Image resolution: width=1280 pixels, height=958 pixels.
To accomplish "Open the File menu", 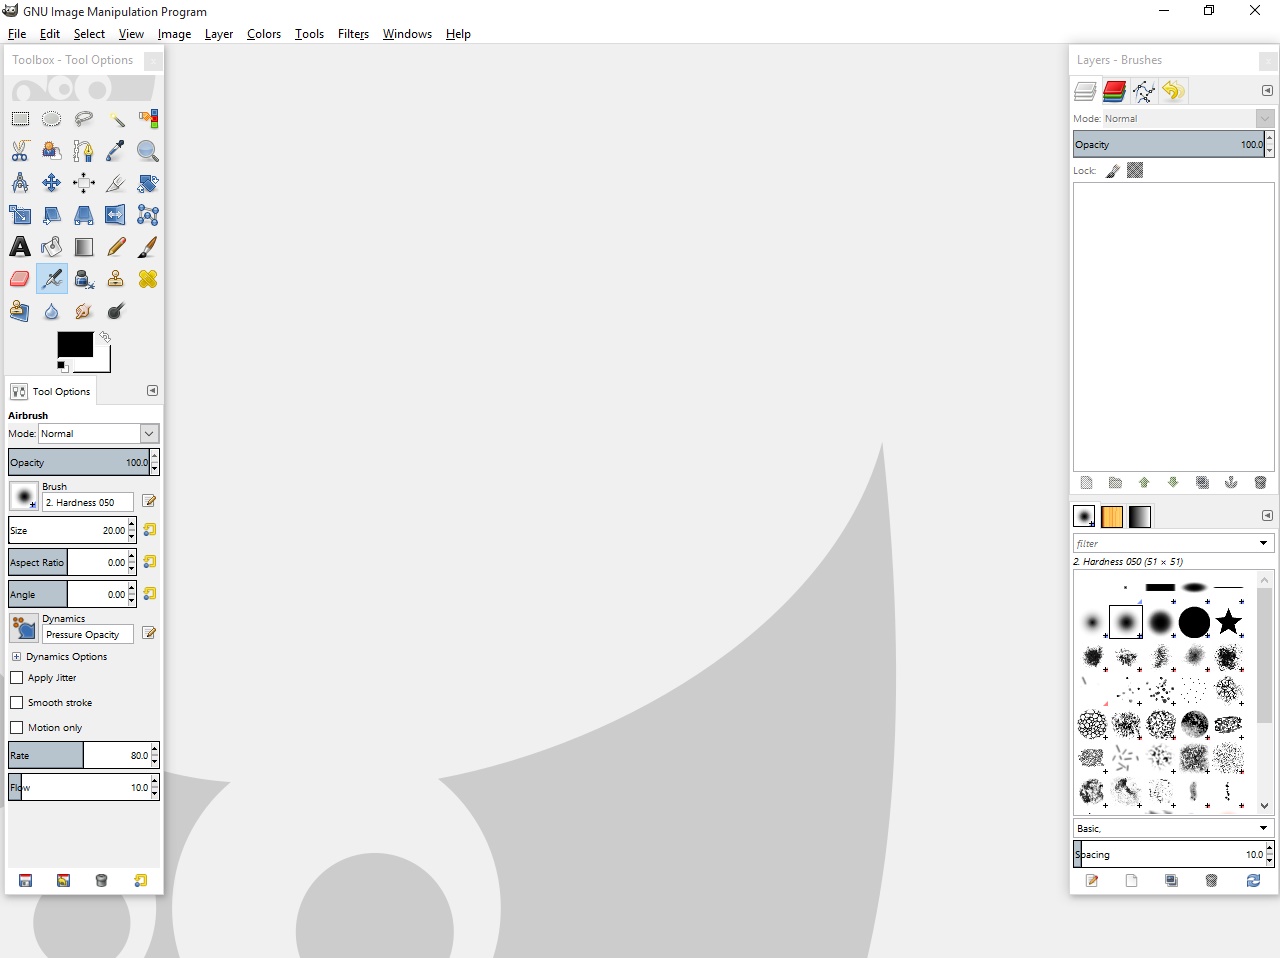I will coord(17,34).
